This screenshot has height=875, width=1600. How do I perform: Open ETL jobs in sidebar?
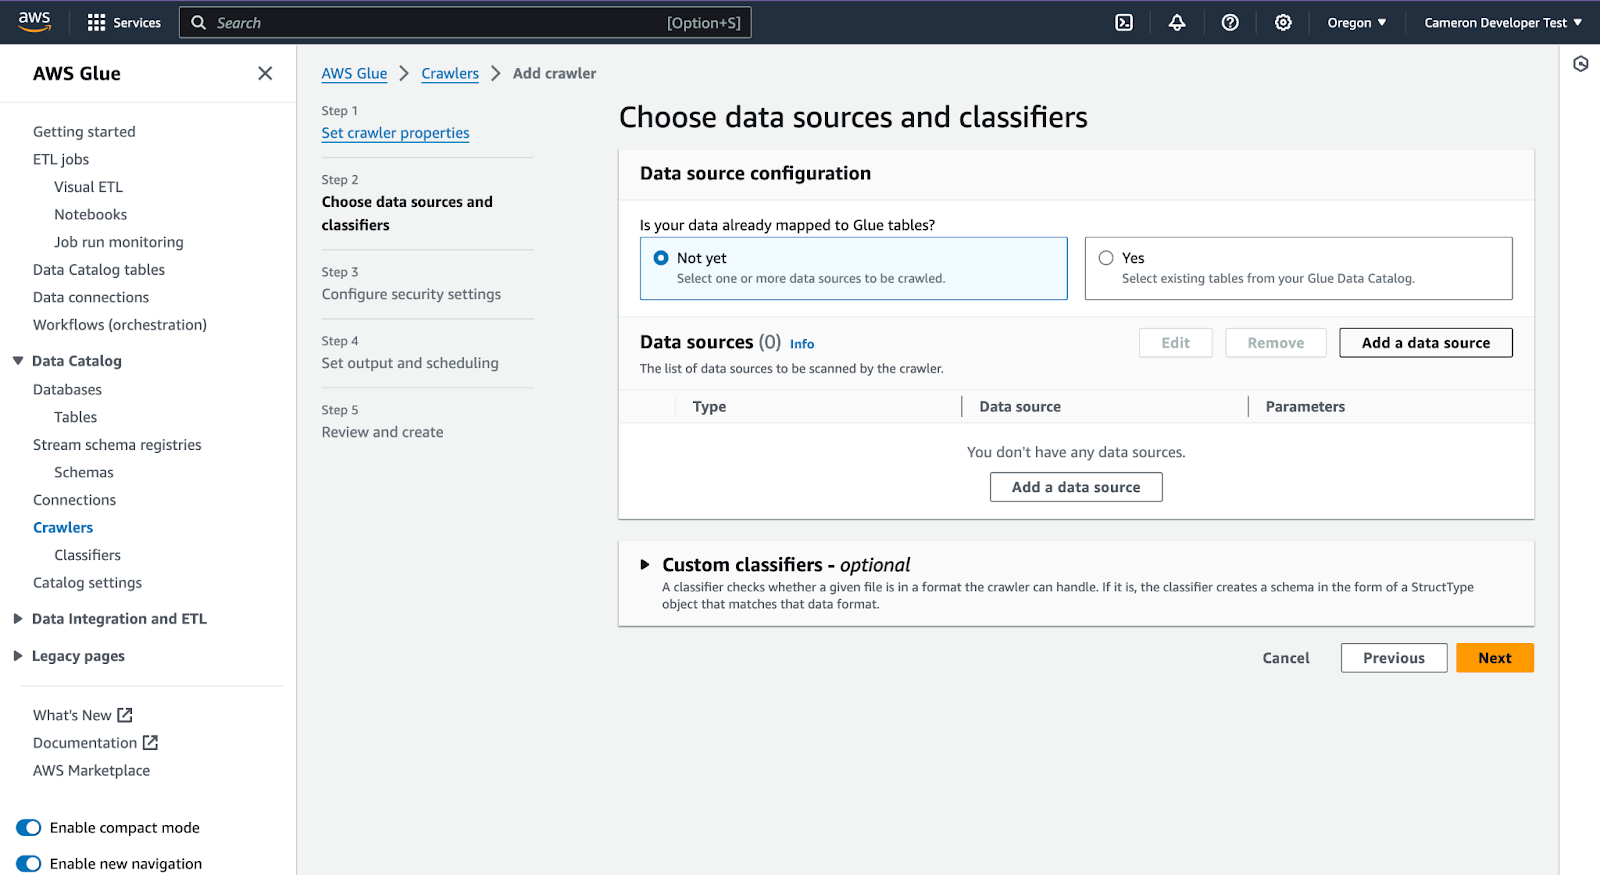(x=61, y=159)
